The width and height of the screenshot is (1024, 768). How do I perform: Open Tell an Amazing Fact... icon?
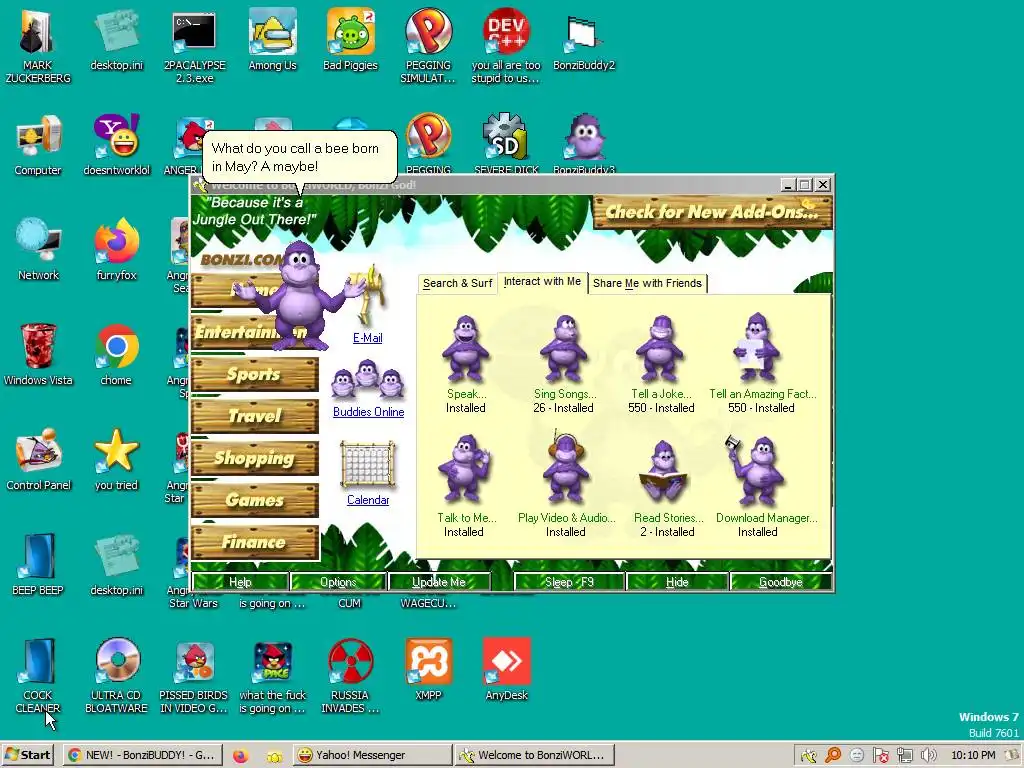coord(757,347)
